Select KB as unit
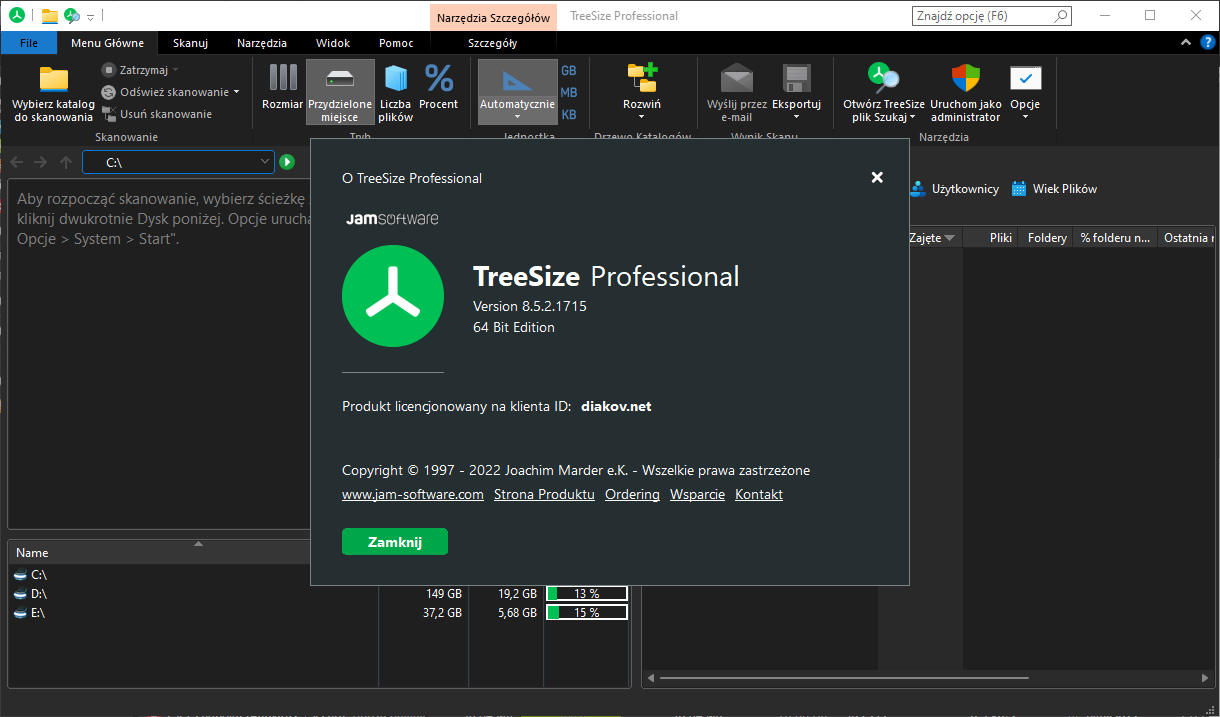1220x717 pixels. [x=569, y=114]
